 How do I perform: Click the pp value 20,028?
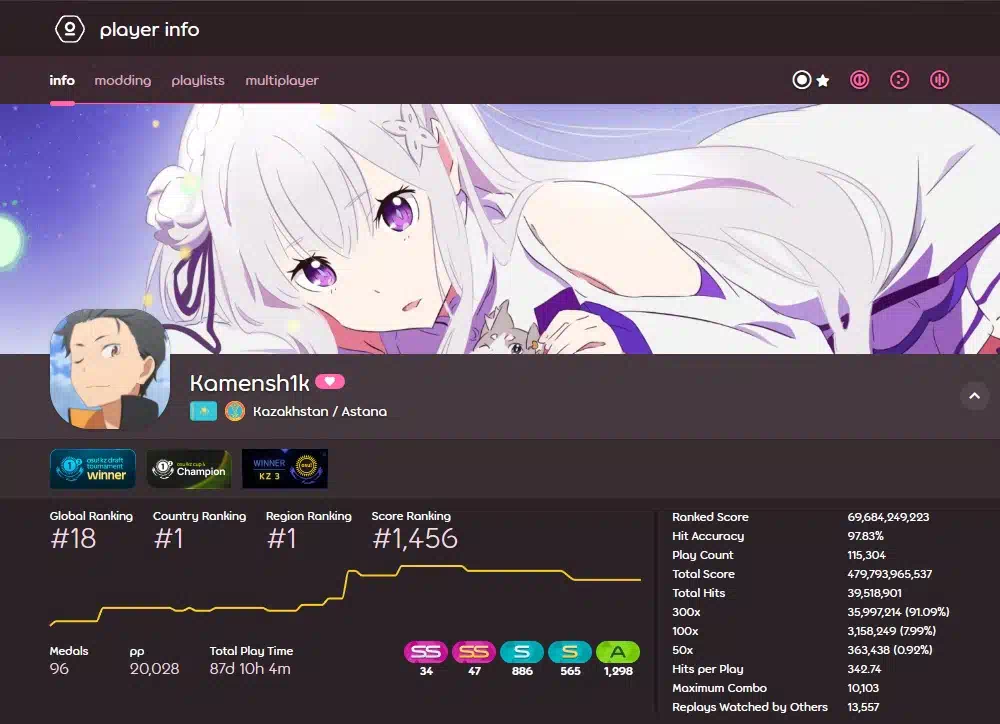pyautogui.click(x=154, y=669)
